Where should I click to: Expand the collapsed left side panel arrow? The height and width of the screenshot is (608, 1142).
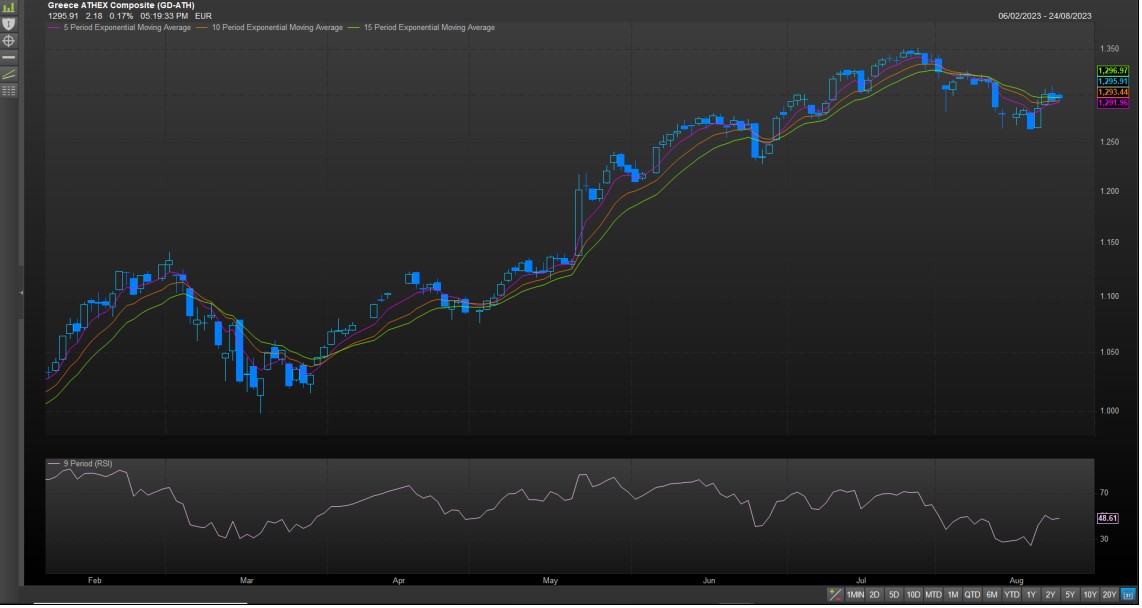(21, 293)
